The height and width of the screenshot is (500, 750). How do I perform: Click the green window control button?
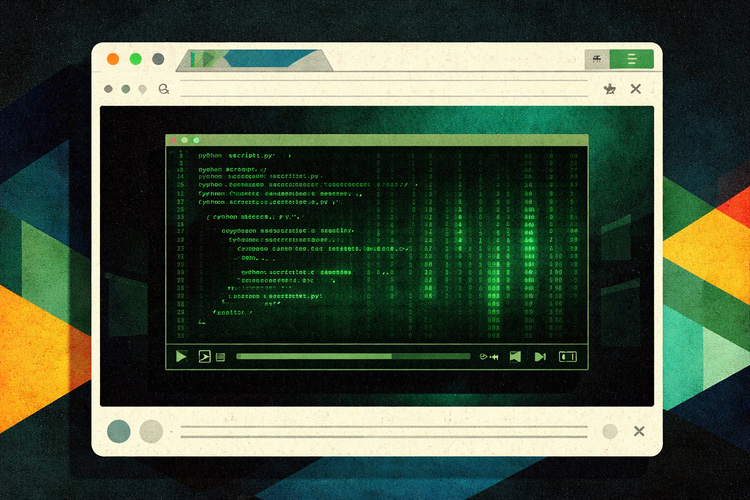coord(135,59)
